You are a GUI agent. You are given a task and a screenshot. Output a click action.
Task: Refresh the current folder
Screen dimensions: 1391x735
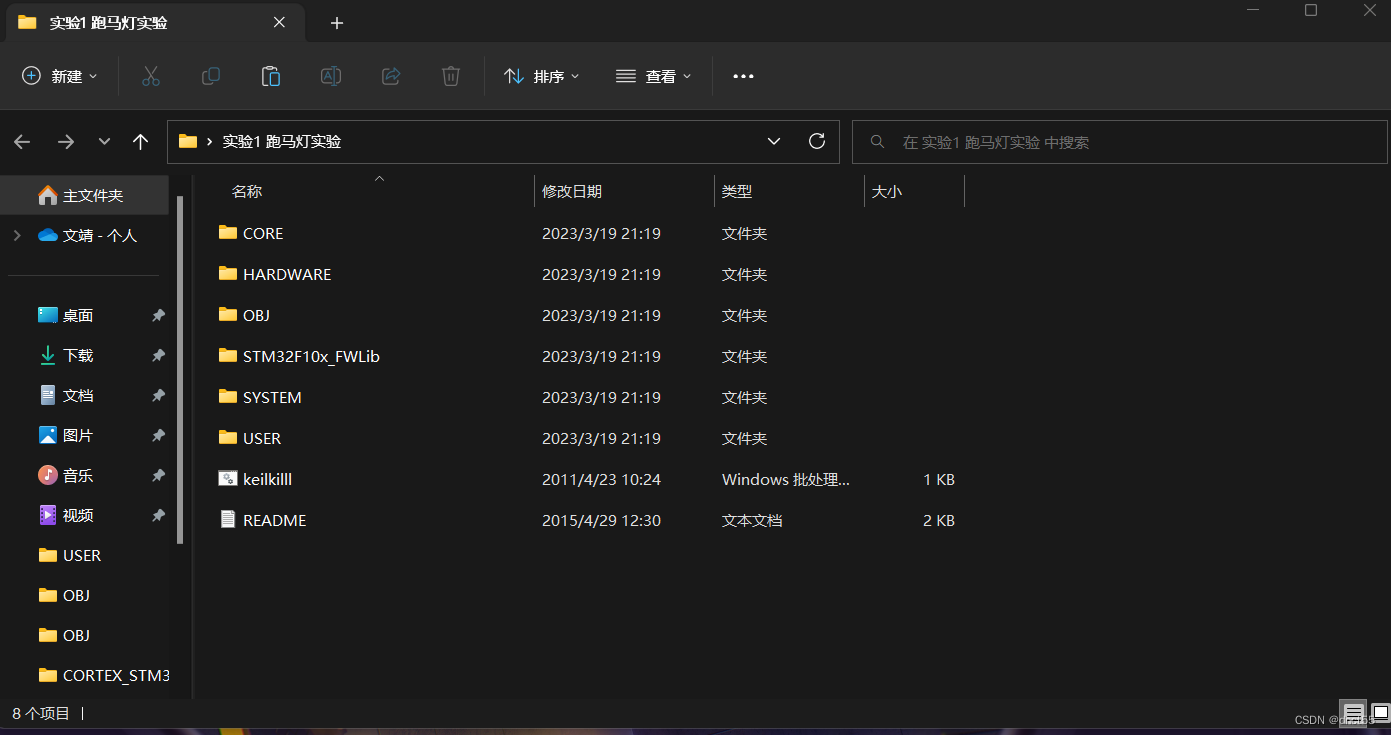tap(817, 141)
